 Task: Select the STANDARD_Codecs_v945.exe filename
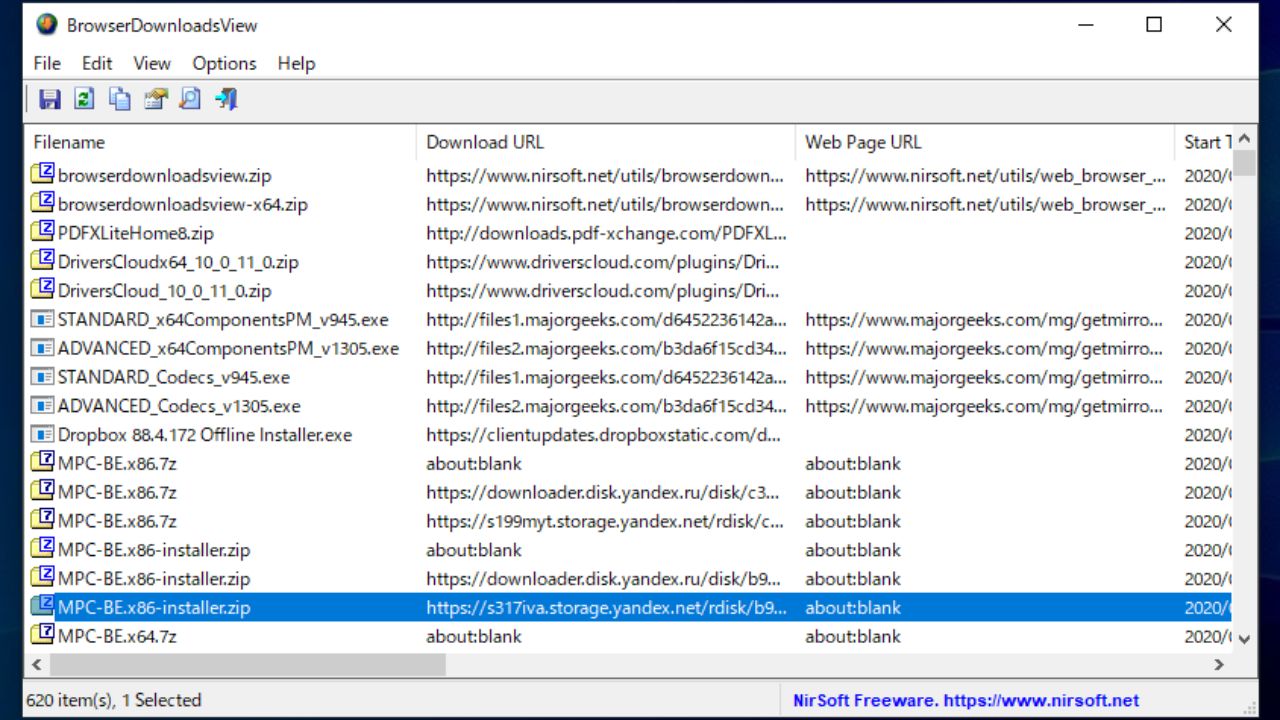[174, 377]
